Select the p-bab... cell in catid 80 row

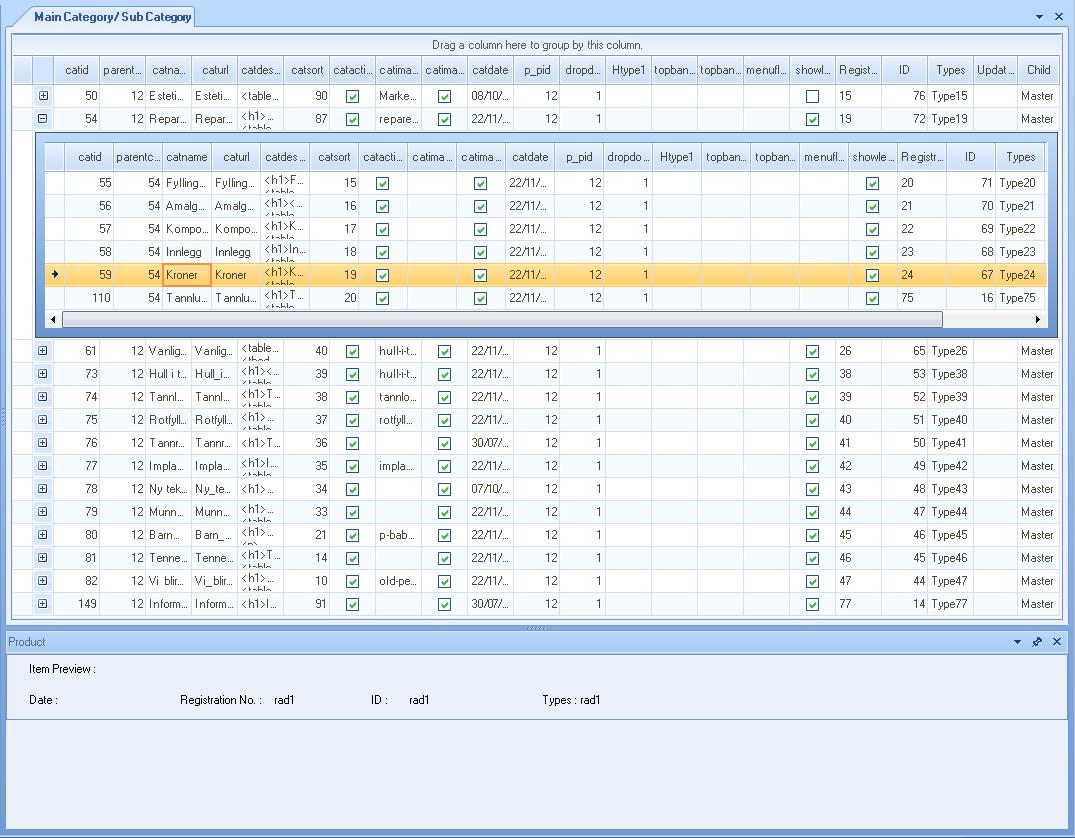pos(398,534)
